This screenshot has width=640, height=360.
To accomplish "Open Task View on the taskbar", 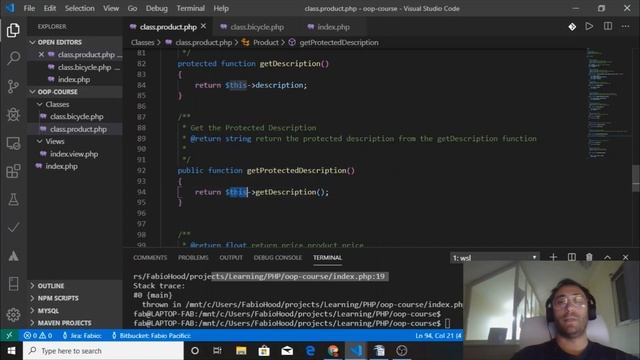I will click(x=217, y=351).
